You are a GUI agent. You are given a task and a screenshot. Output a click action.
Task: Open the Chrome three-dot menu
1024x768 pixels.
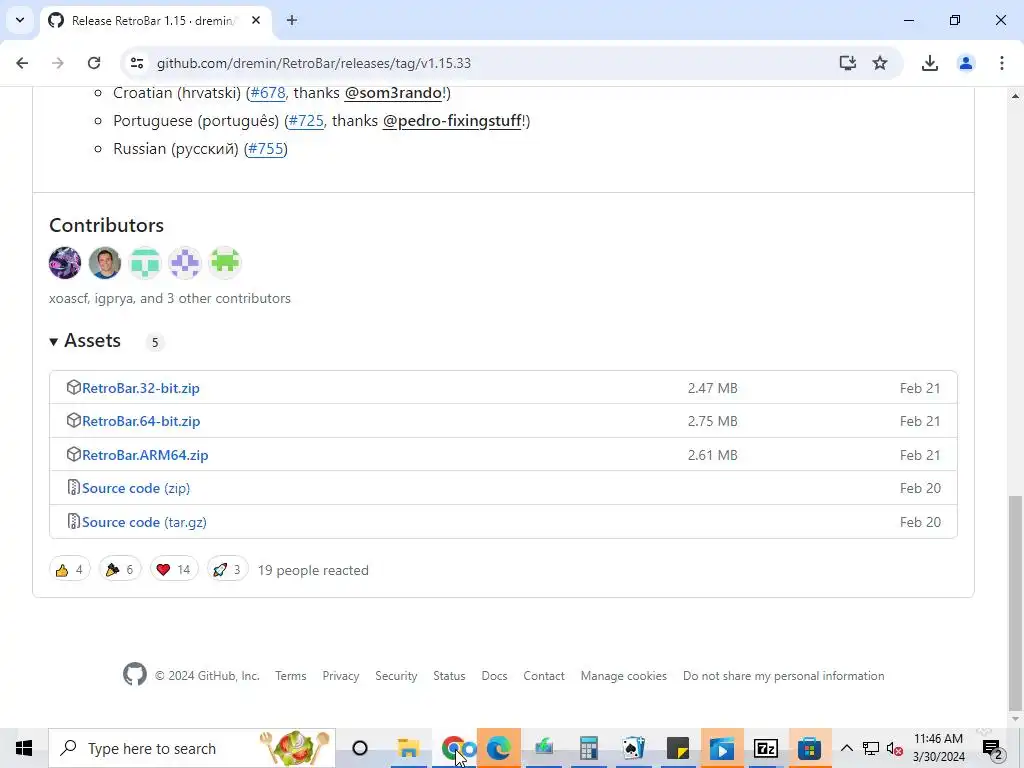1001,63
